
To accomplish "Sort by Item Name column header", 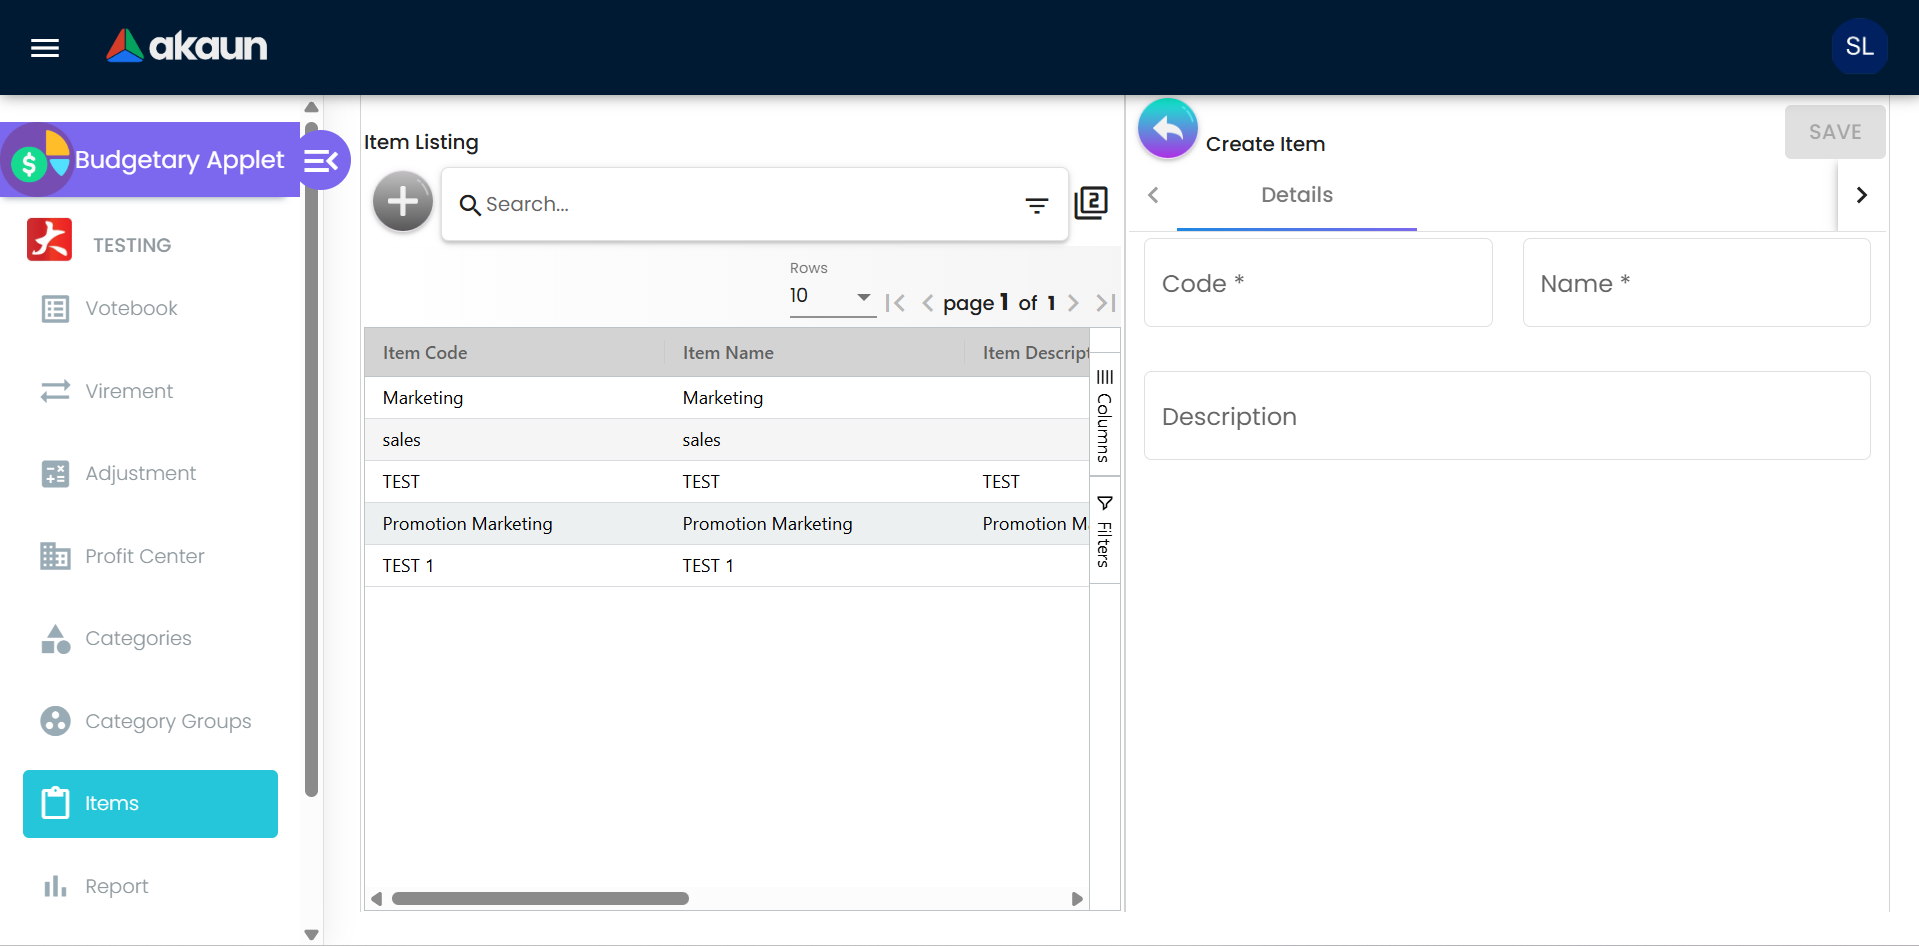I will click(x=814, y=353).
